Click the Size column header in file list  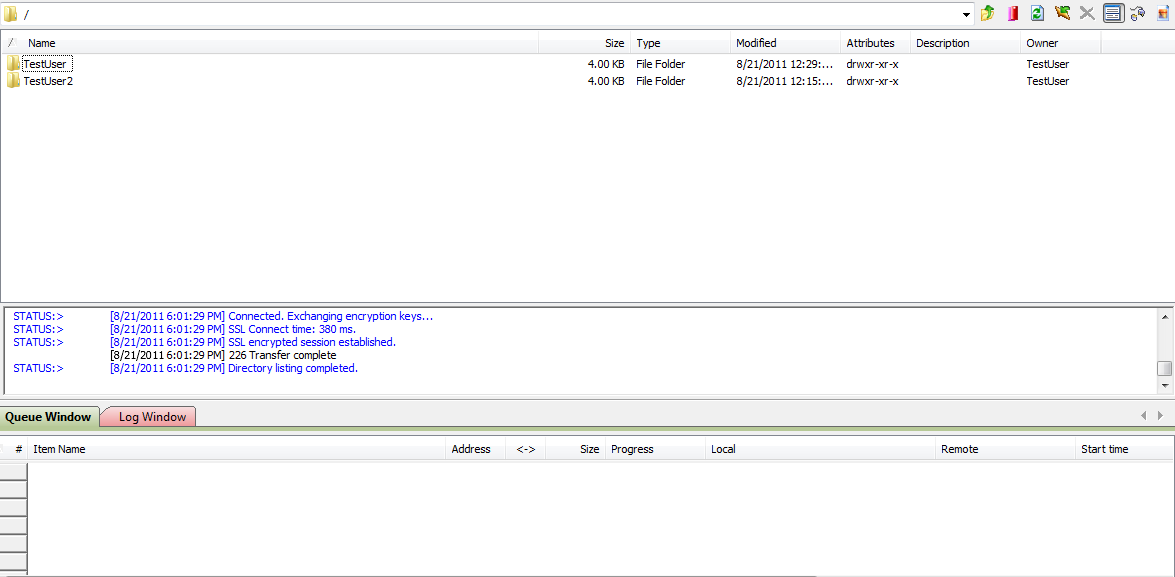tap(614, 43)
